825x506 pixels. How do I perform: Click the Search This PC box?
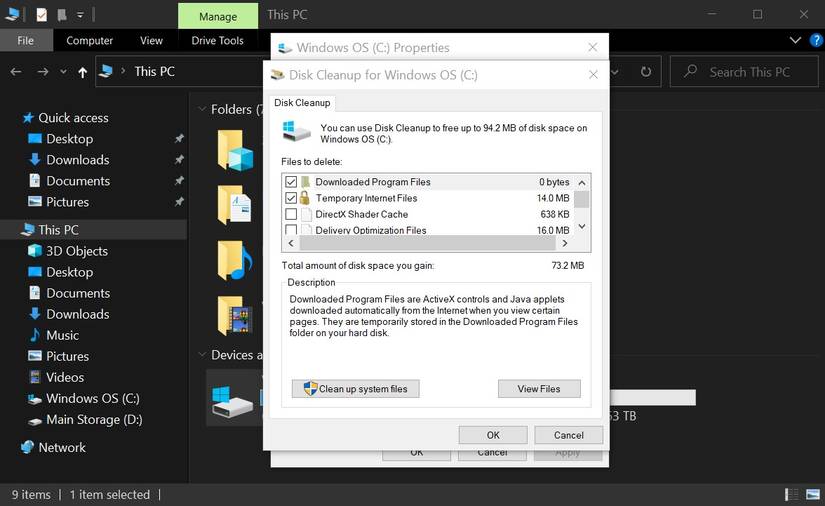click(744, 72)
